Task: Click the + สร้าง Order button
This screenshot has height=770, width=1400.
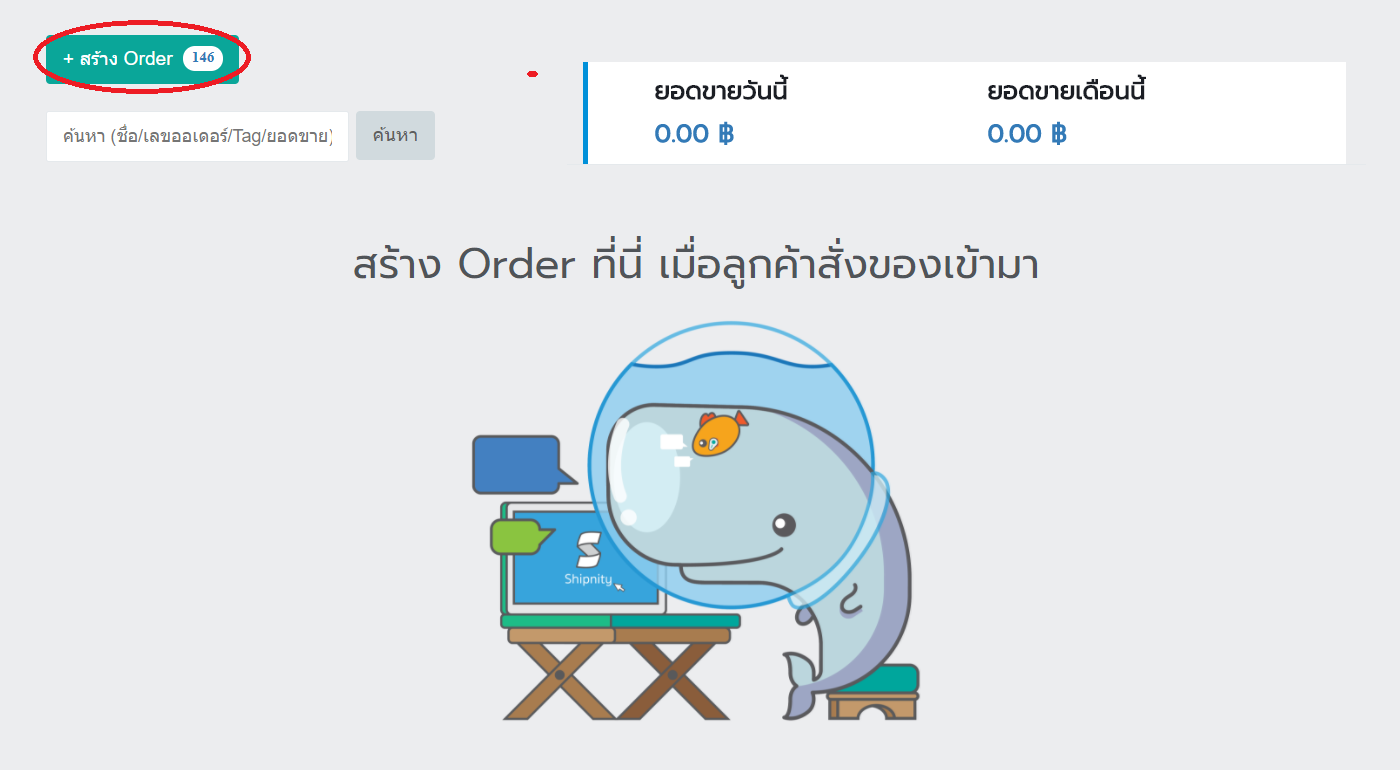Action: (142, 59)
